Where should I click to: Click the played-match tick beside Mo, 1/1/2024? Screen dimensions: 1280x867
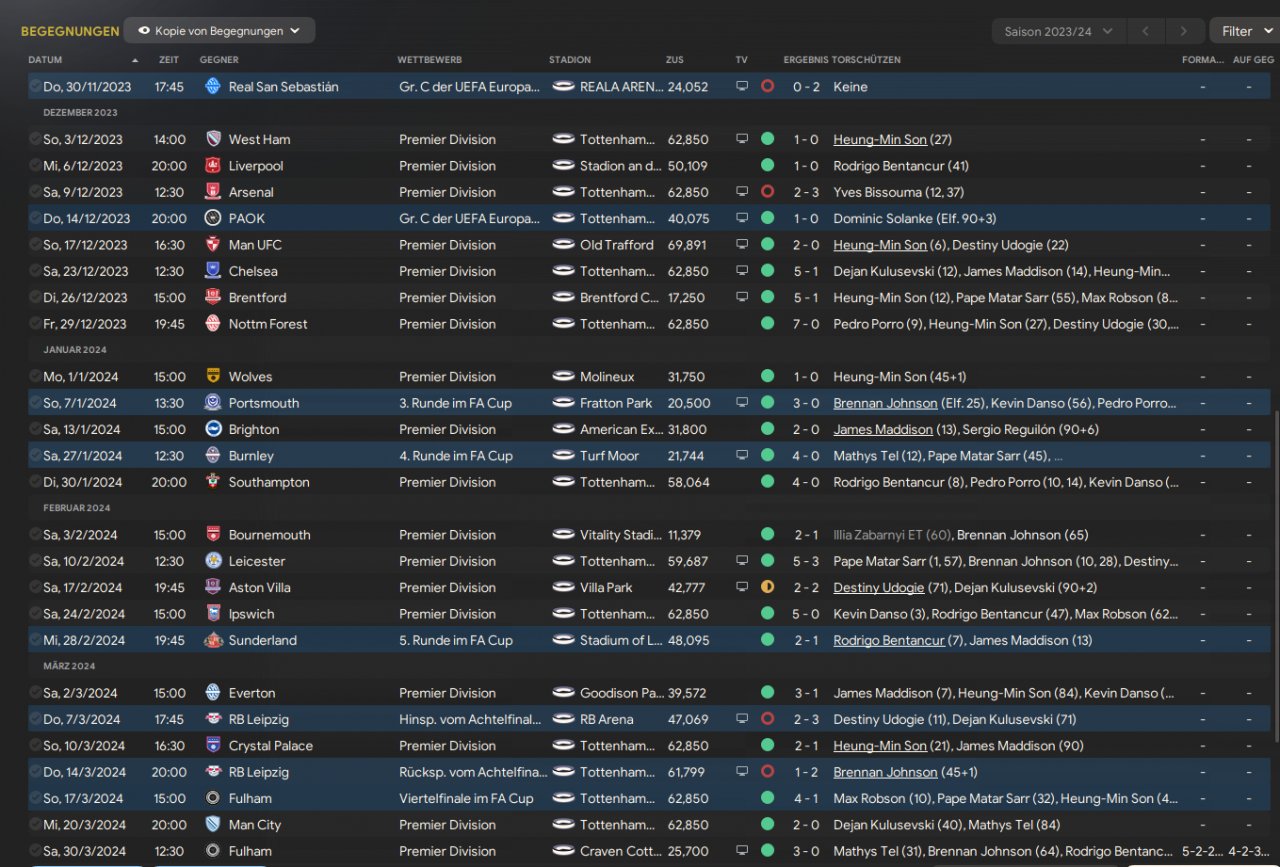click(x=36, y=377)
